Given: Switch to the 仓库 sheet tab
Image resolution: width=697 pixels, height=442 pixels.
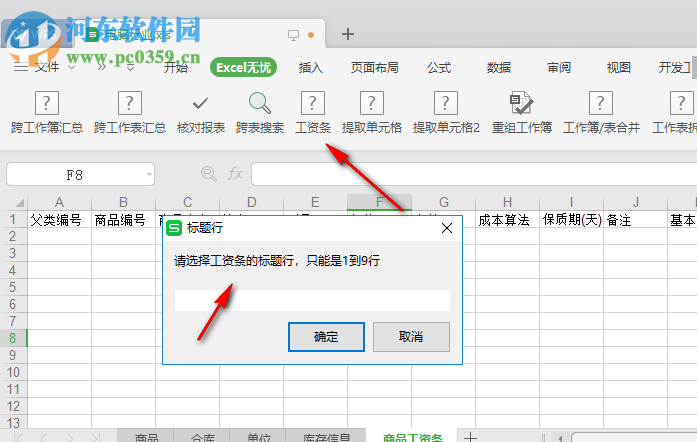Looking at the screenshot, I should click(202, 437).
